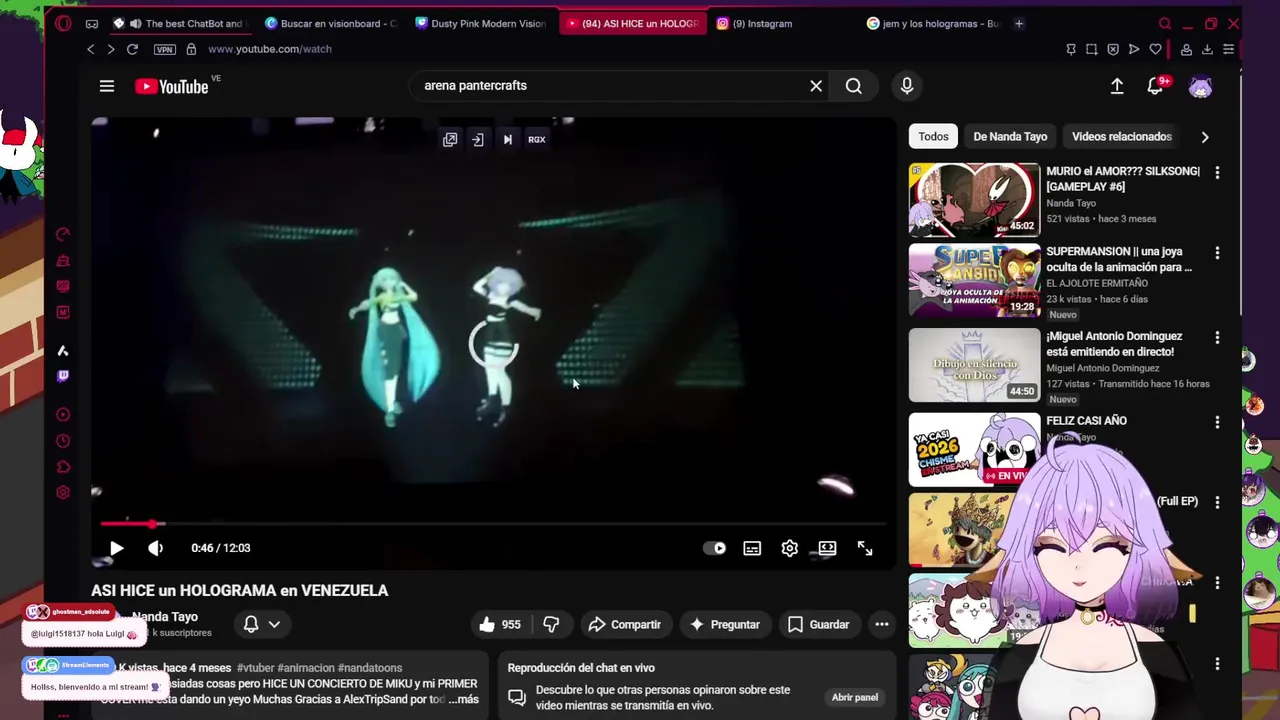Click the RGX video enhancer button
The height and width of the screenshot is (720, 1280).
point(537,140)
